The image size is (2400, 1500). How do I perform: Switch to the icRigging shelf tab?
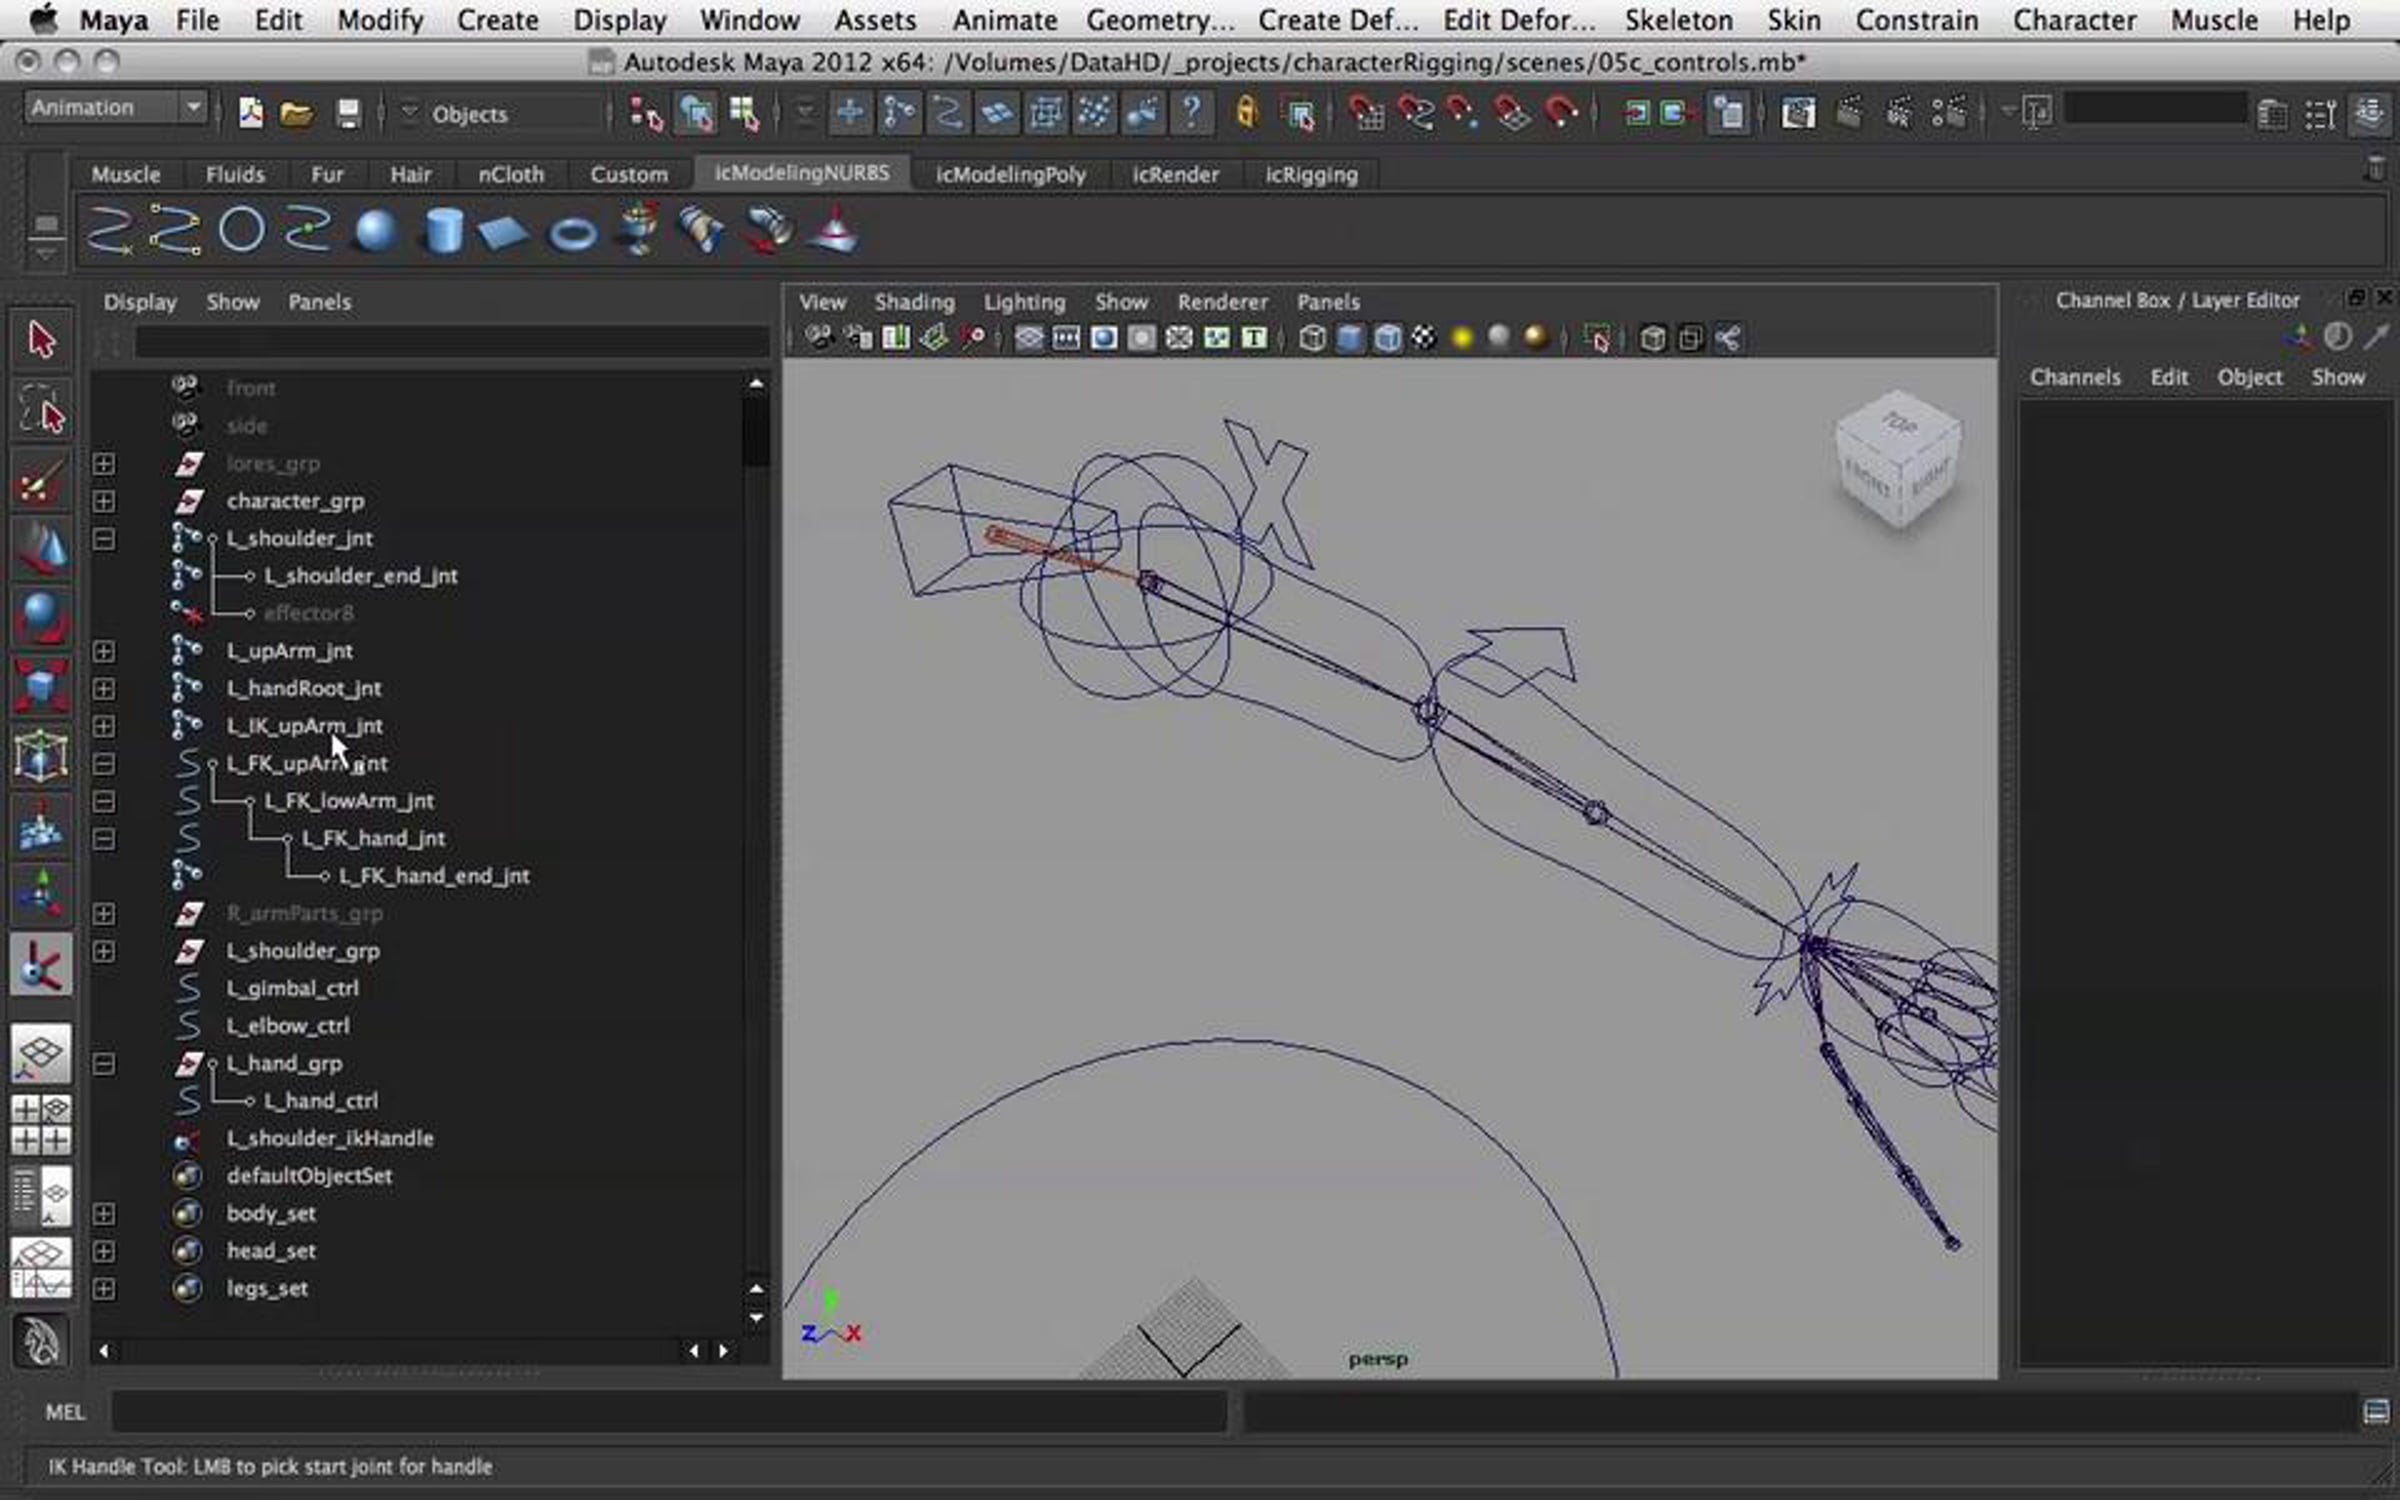click(x=1311, y=175)
